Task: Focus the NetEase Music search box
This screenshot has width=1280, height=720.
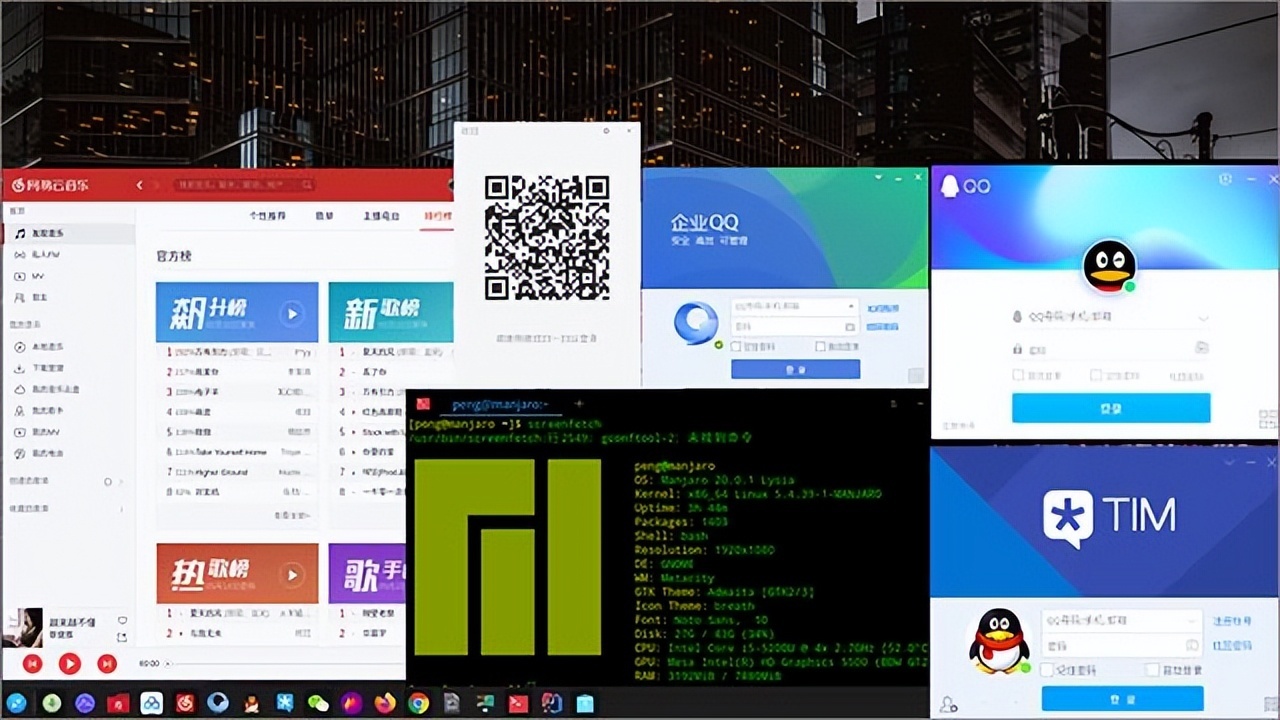Action: click(244, 185)
